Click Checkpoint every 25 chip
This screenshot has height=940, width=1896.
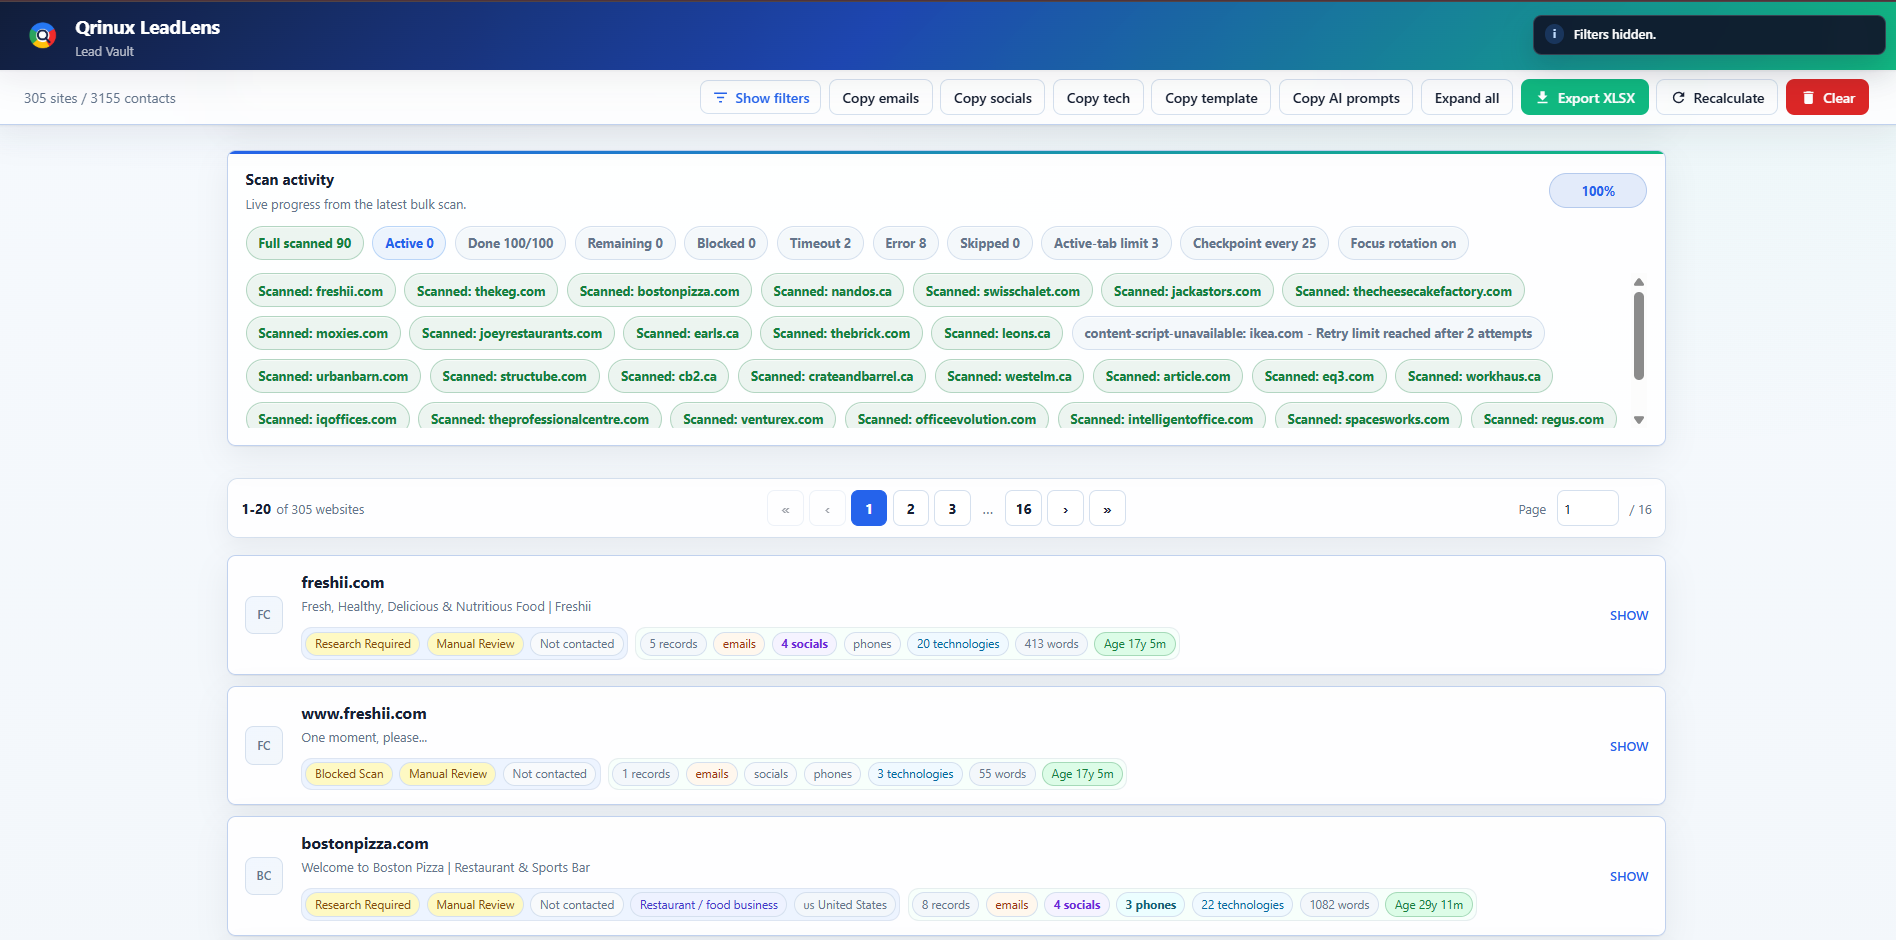coord(1254,243)
